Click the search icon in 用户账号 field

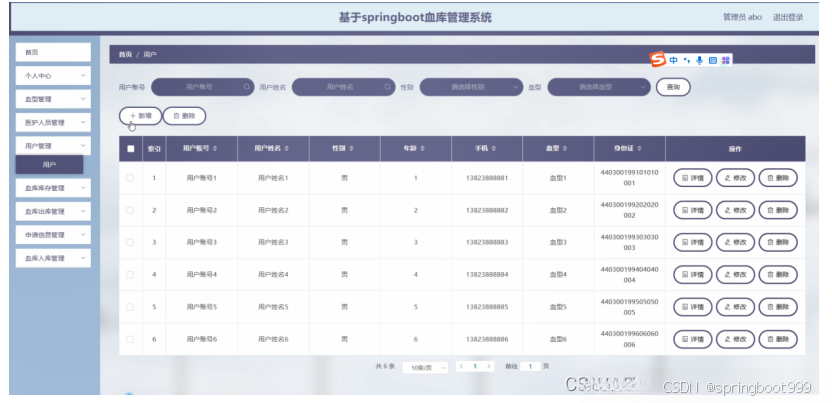247,87
